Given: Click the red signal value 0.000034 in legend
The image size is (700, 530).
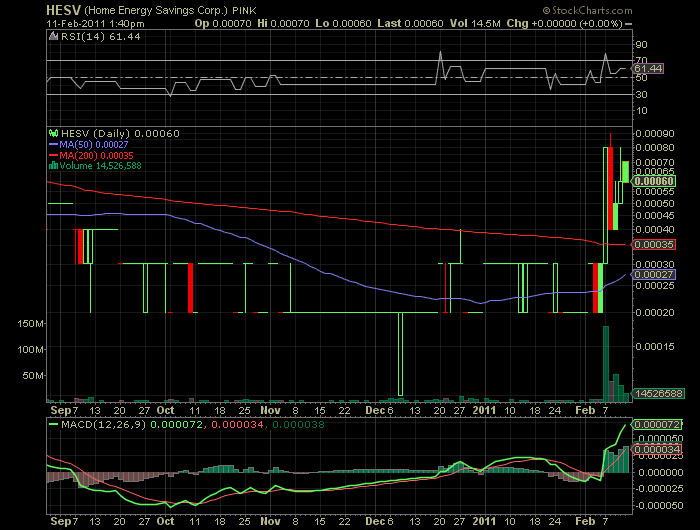Looking at the screenshot, I should pos(237,425).
